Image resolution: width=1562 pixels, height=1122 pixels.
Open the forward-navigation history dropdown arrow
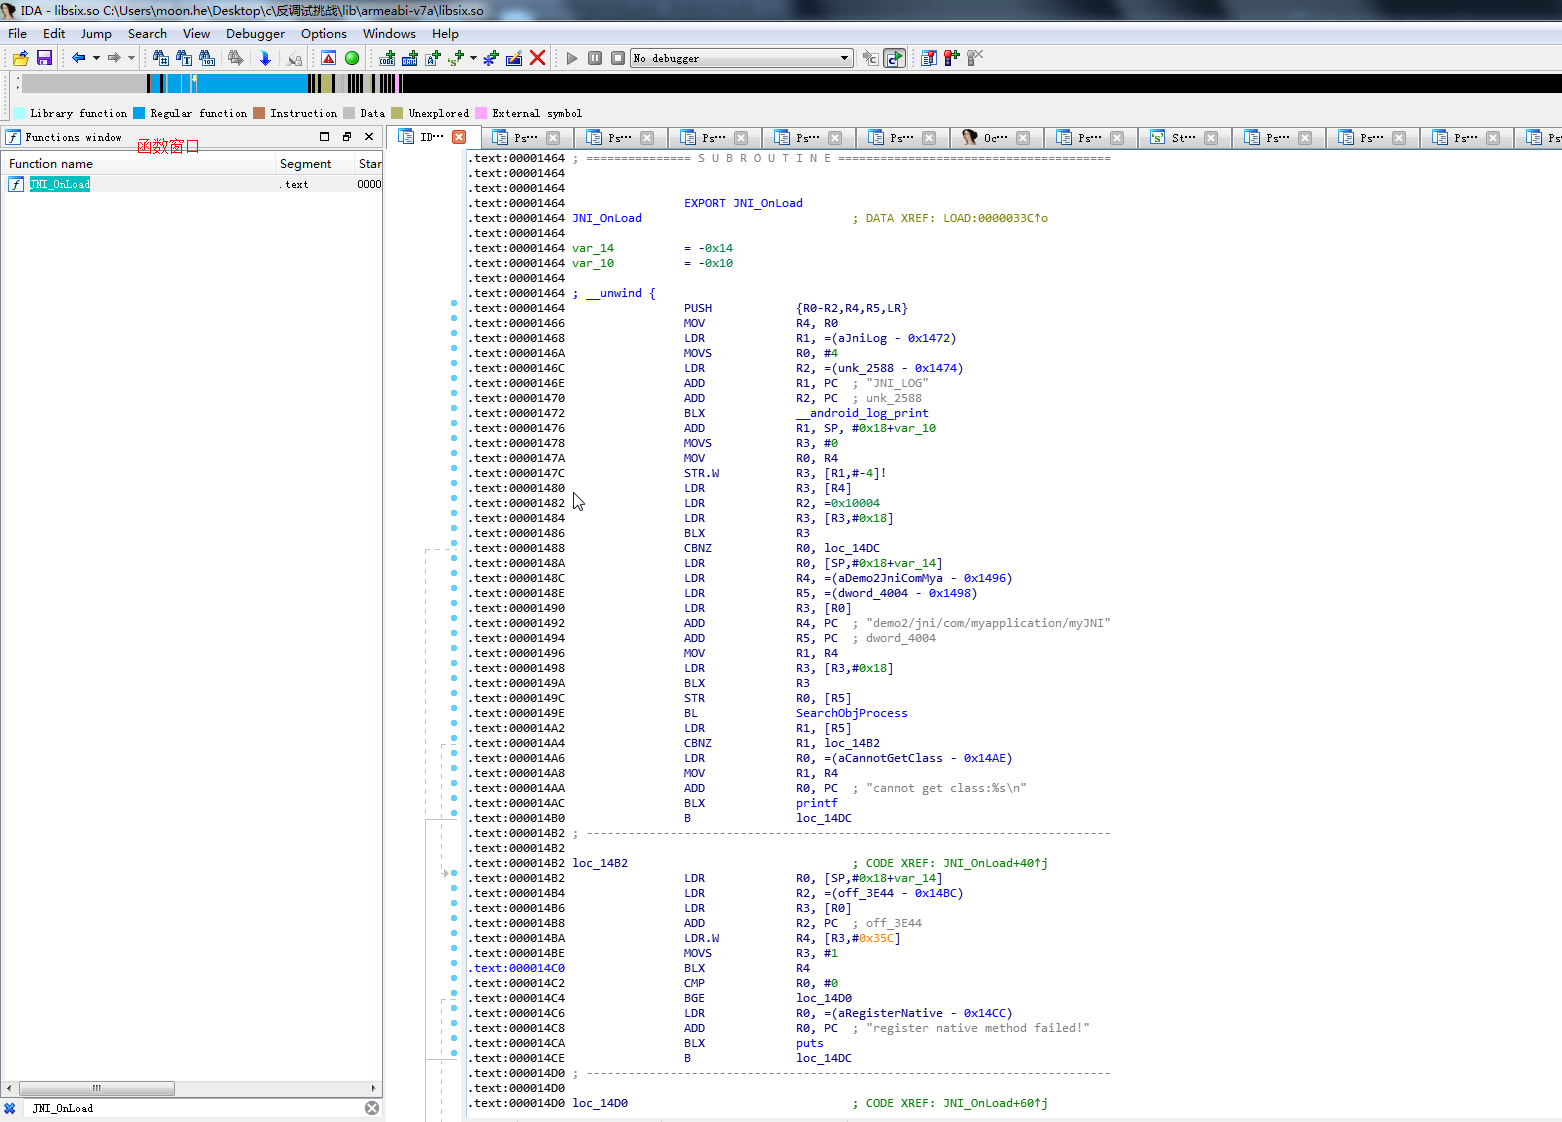(x=131, y=58)
